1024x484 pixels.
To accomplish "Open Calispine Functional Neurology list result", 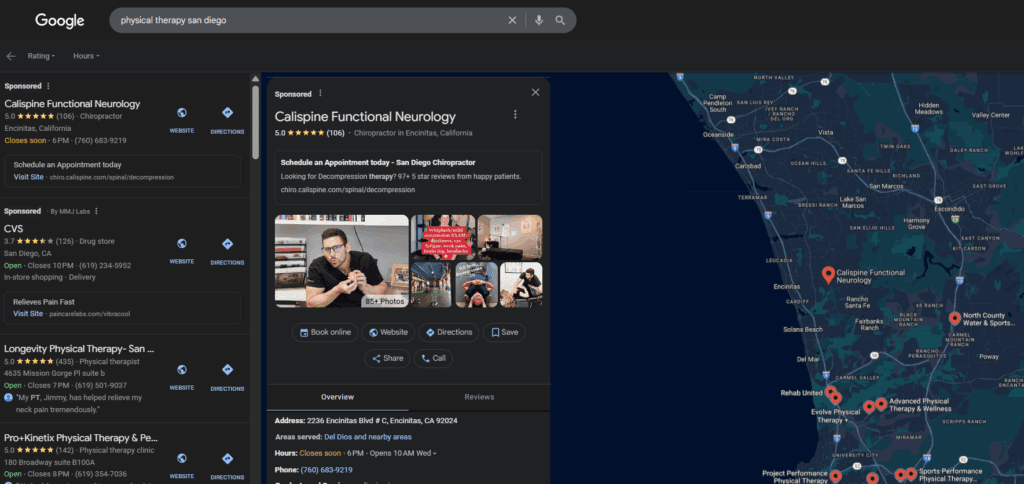I will [x=72, y=104].
